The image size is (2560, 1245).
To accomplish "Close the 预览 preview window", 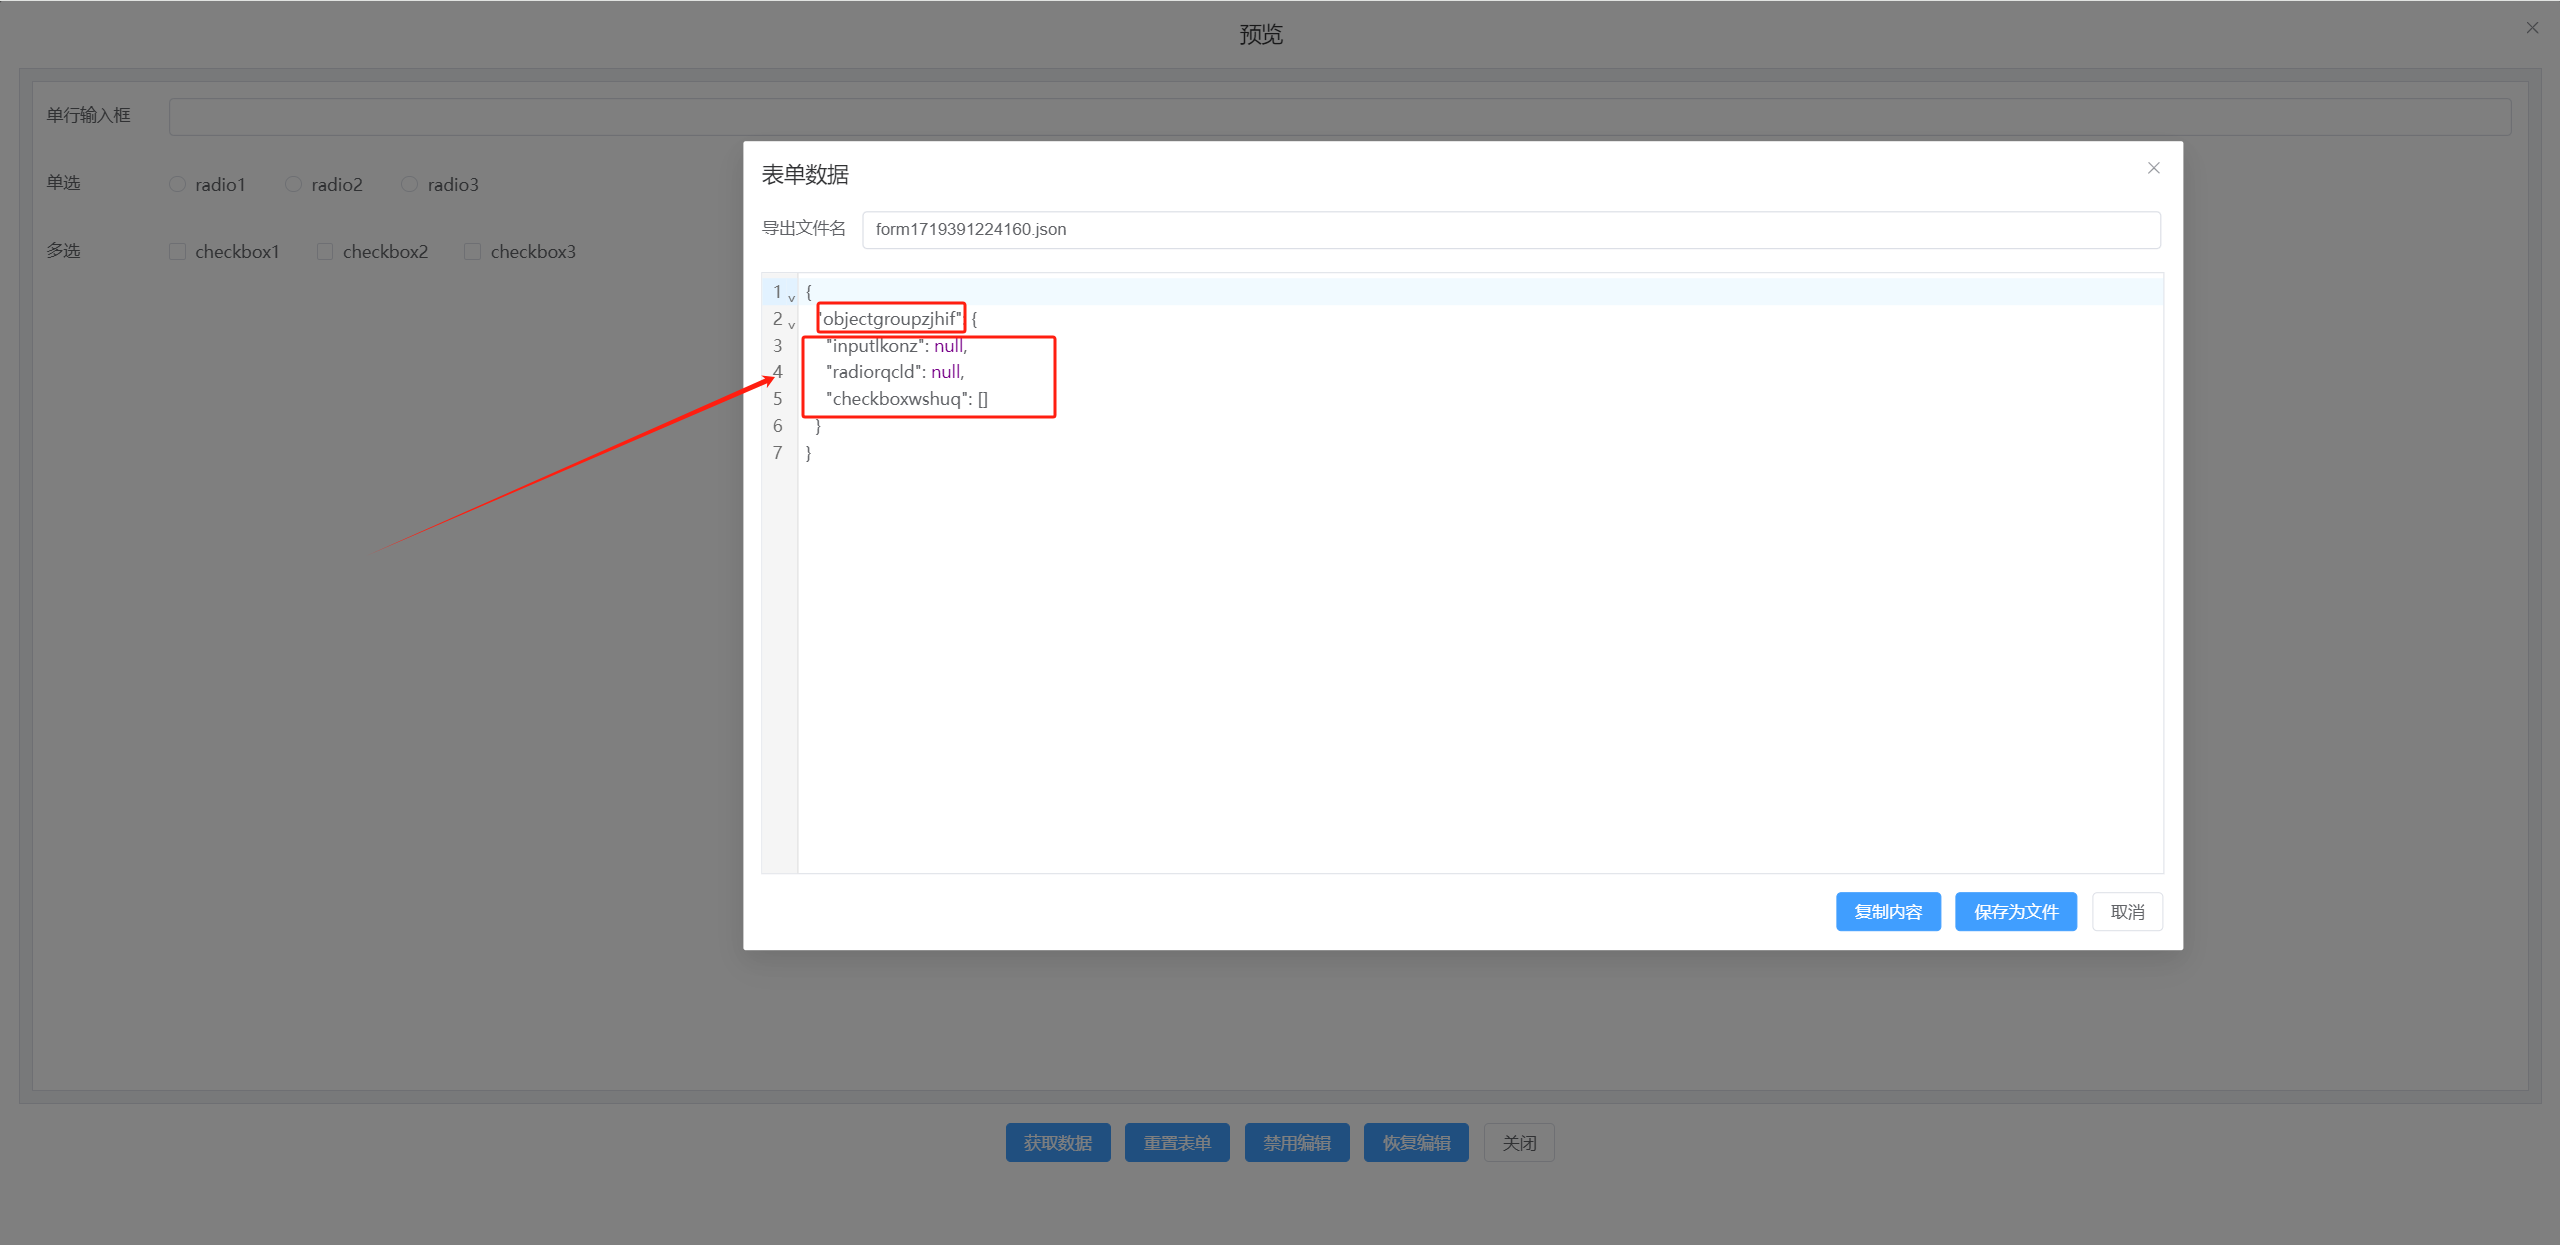I will pyautogui.click(x=2532, y=28).
